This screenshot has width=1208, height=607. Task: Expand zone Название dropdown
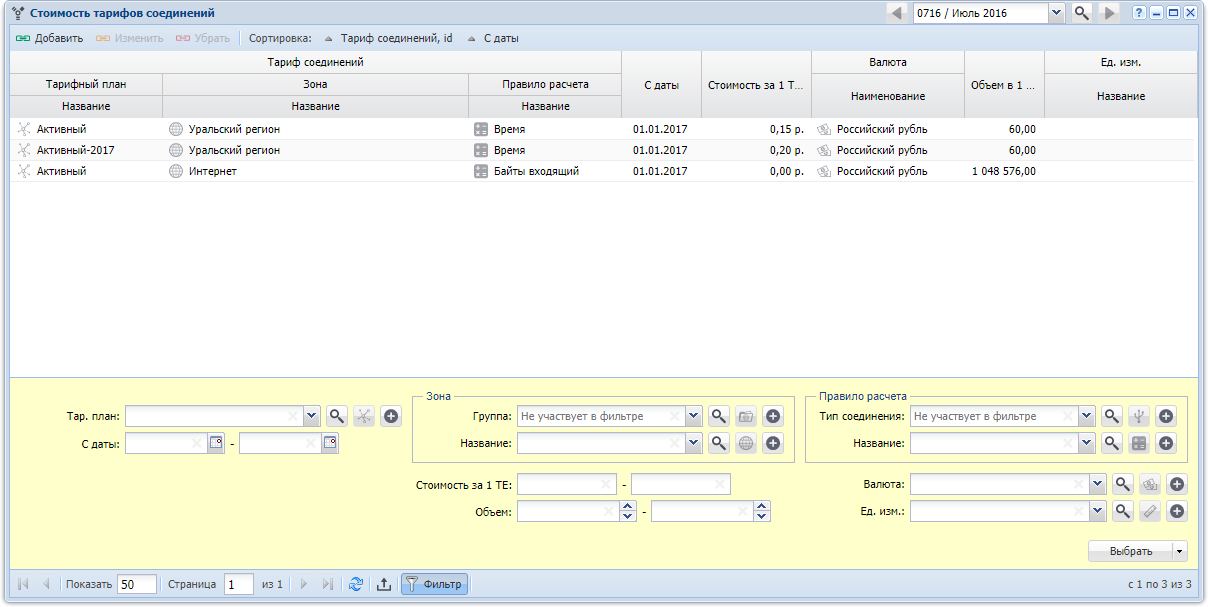pos(694,443)
